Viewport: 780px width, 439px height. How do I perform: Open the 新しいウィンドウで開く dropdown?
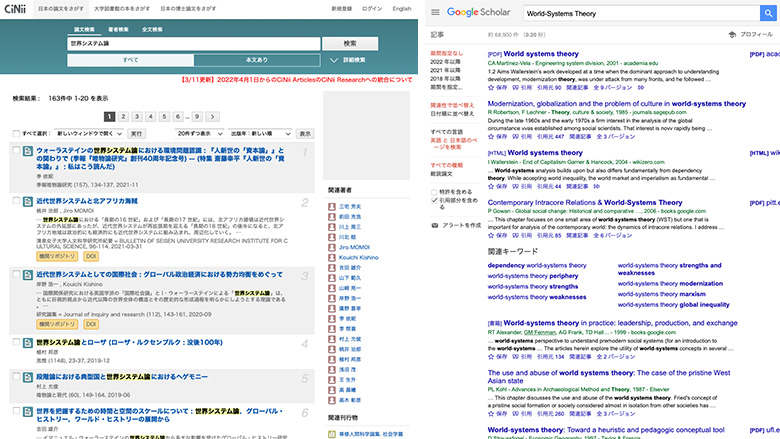pyautogui.click(x=89, y=134)
